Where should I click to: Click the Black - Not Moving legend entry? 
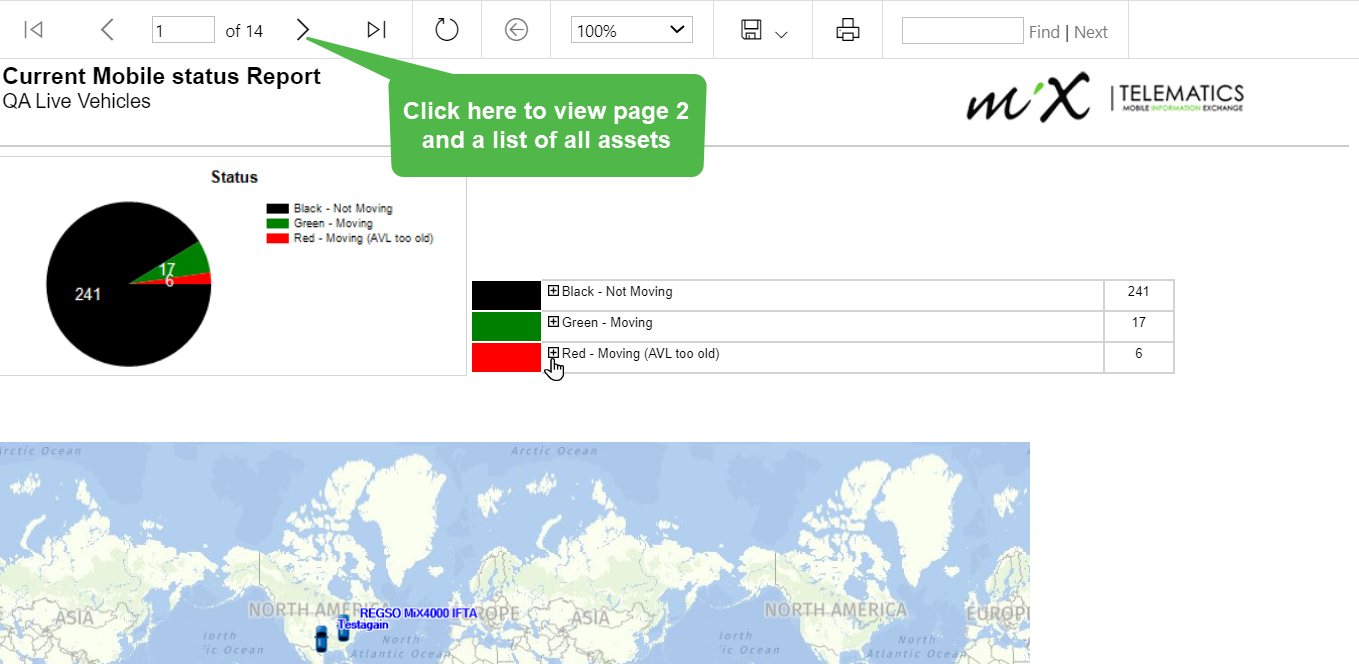tap(330, 209)
